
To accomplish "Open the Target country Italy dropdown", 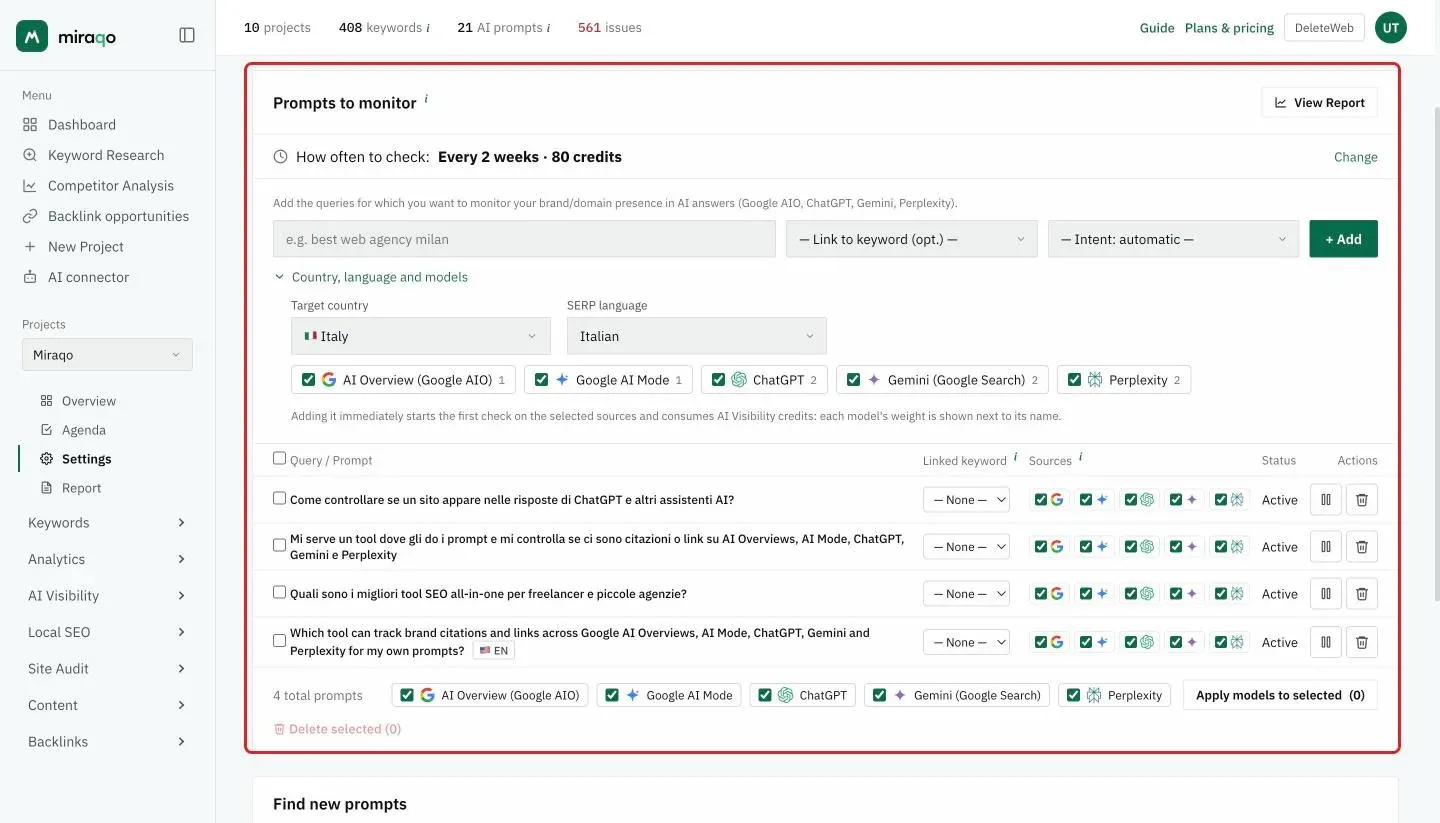I will click(x=420, y=336).
